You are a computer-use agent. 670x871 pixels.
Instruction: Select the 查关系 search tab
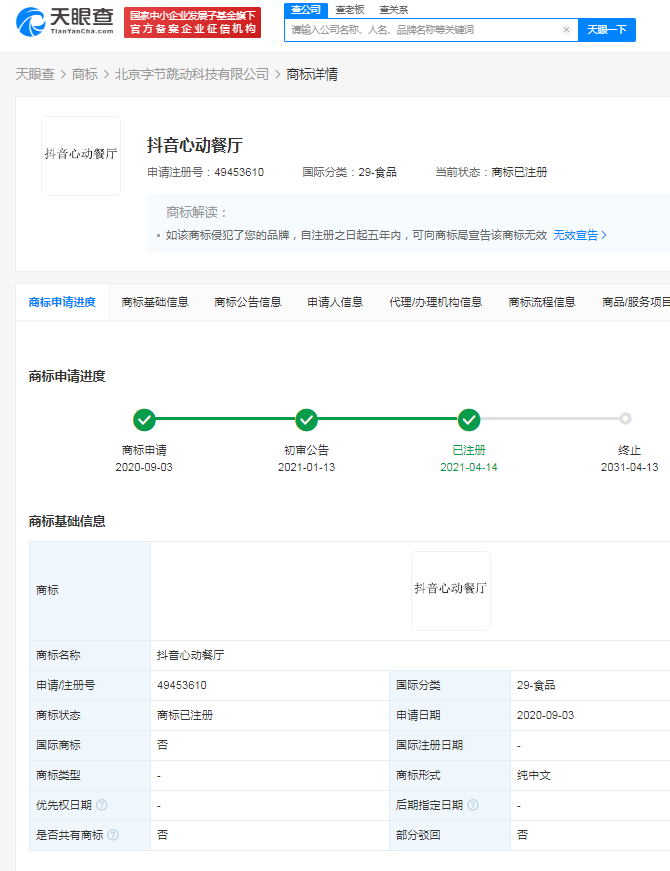point(394,9)
